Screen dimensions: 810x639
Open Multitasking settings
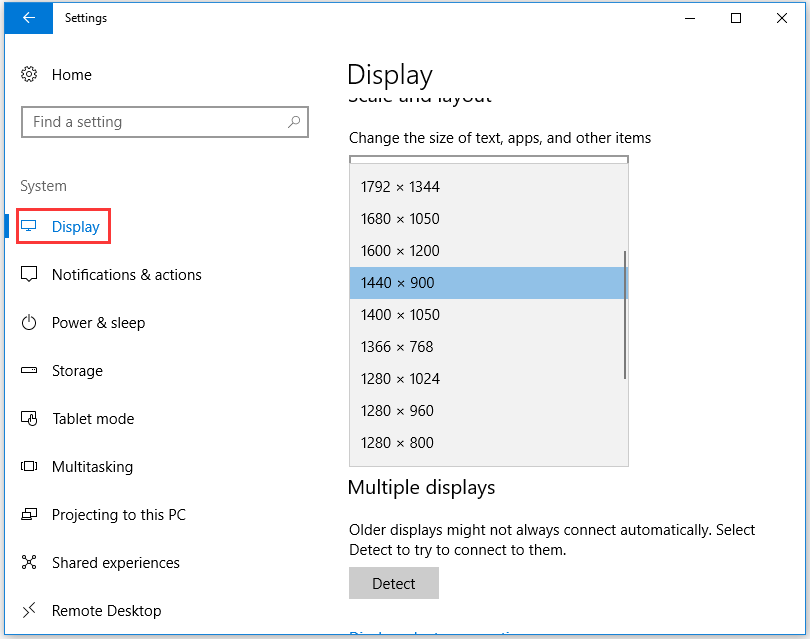92,467
